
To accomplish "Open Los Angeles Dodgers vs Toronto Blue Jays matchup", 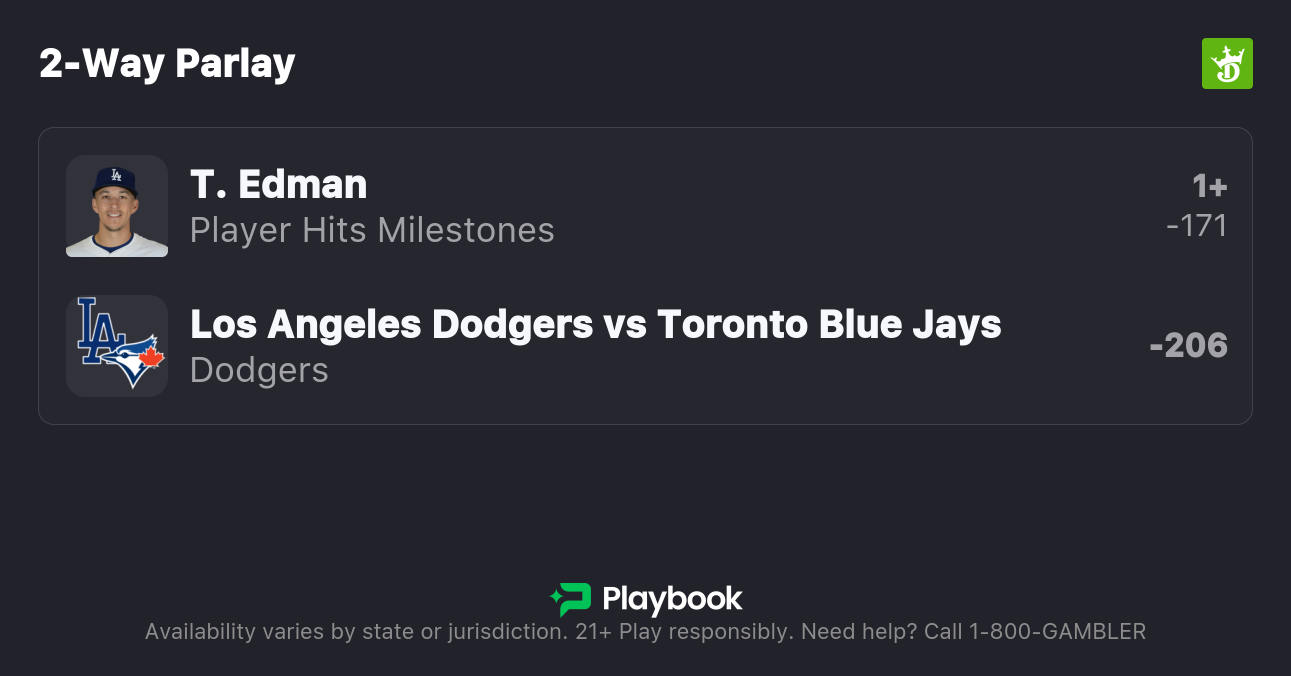I will [x=595, y=324].
